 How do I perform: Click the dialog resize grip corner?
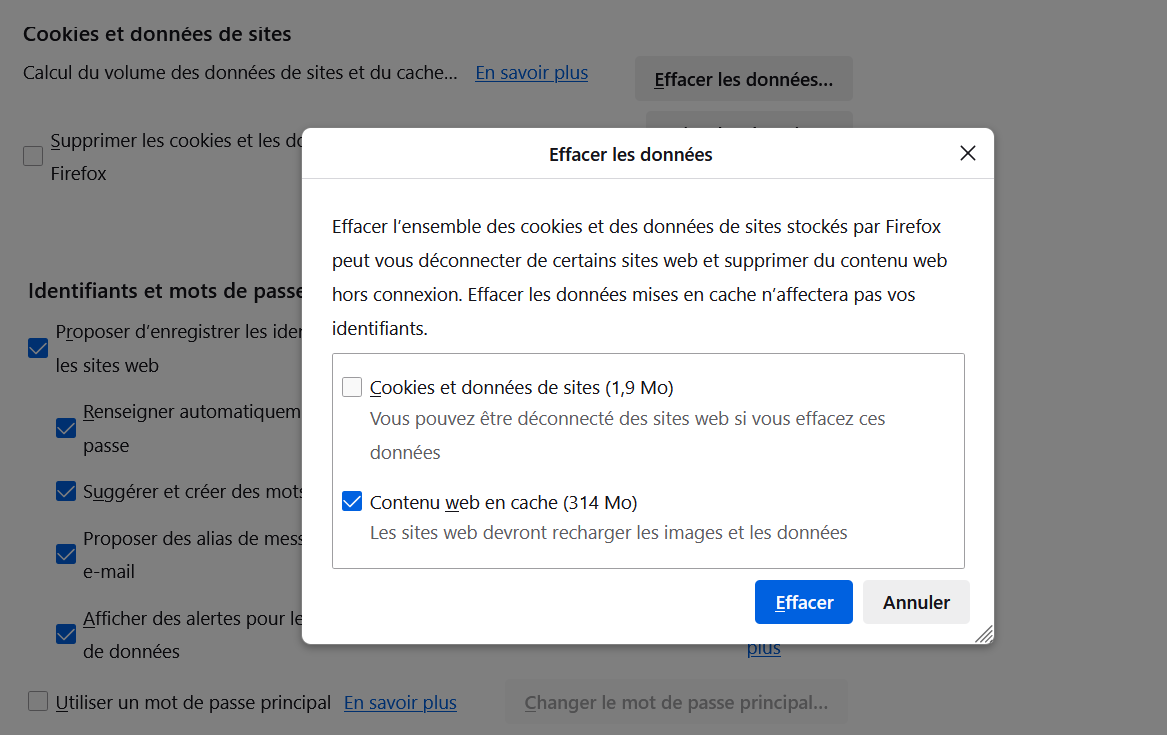click(x=984, y=634)
